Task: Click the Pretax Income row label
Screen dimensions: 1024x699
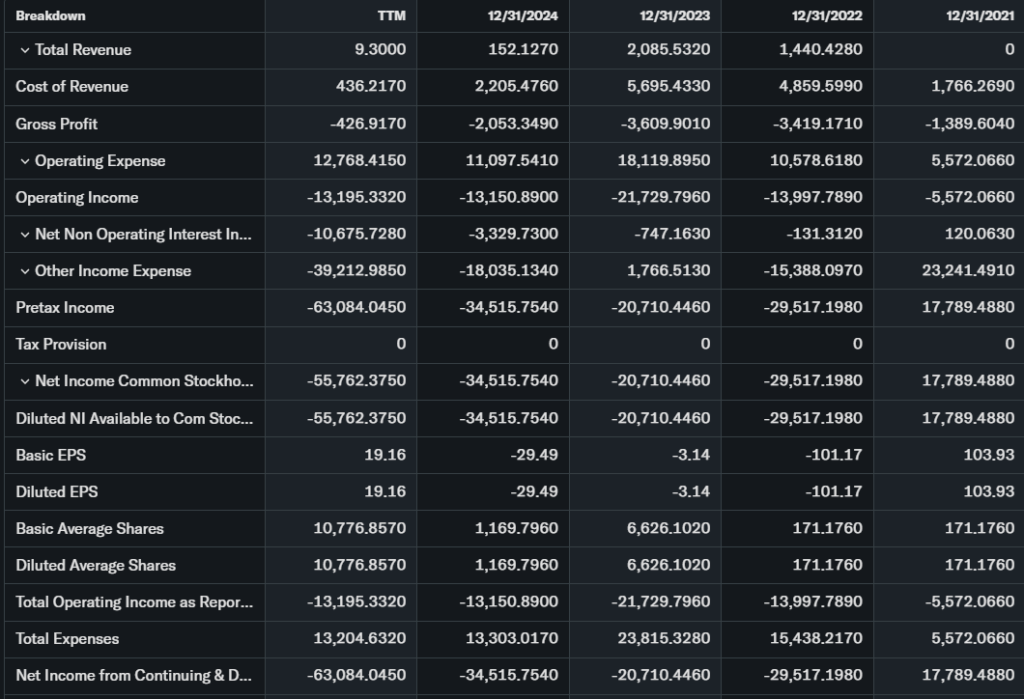Action: click(65, 308)
